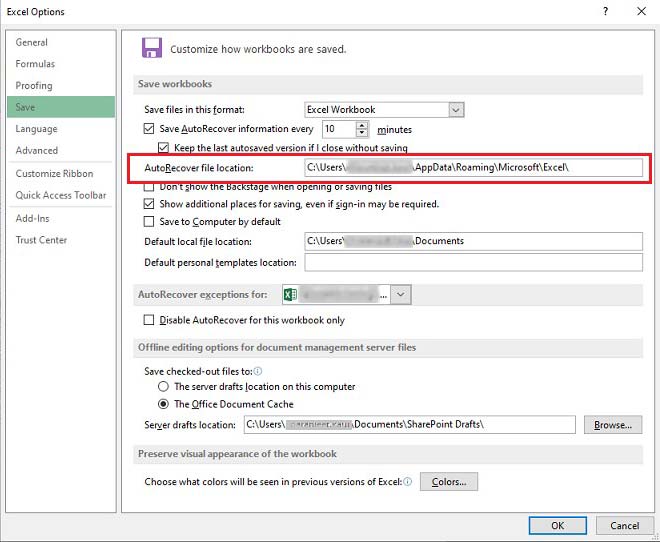The width and height of the screenshot is (660, 542).
Task: Click 'Save workbooks' section heading
Action: pos(175,84)
